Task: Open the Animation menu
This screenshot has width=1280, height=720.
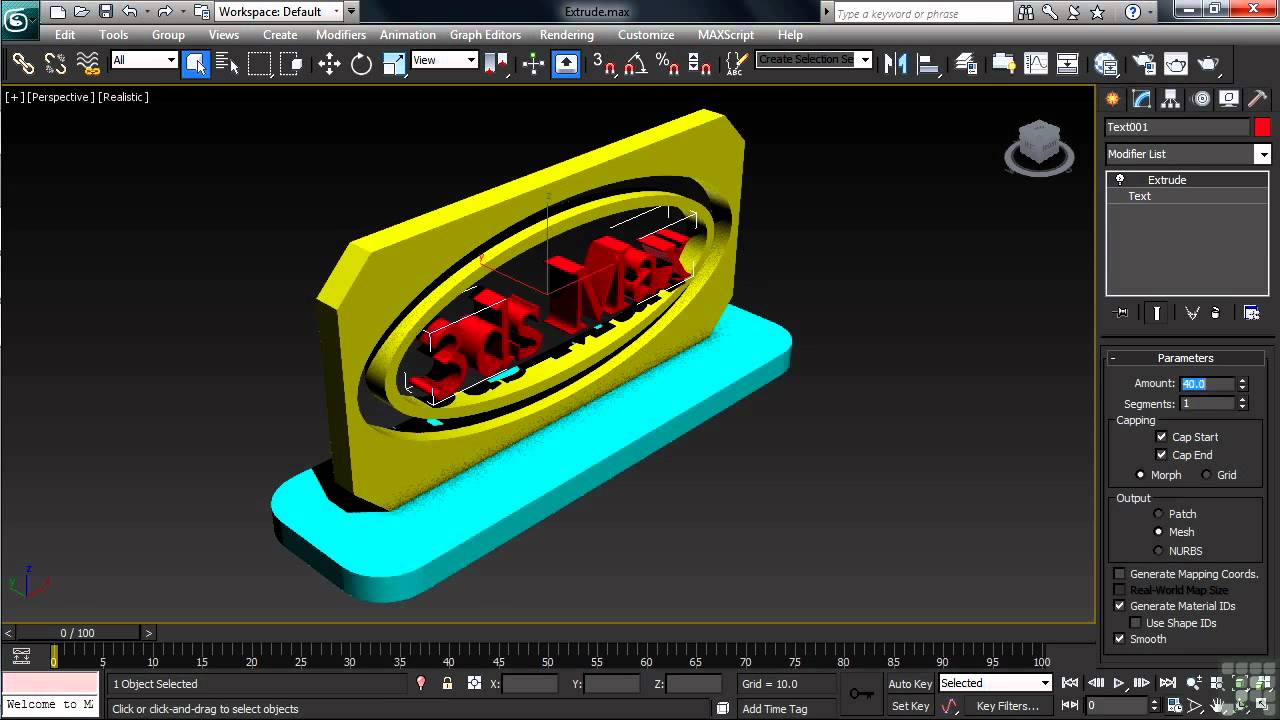Action: (408, 35)
